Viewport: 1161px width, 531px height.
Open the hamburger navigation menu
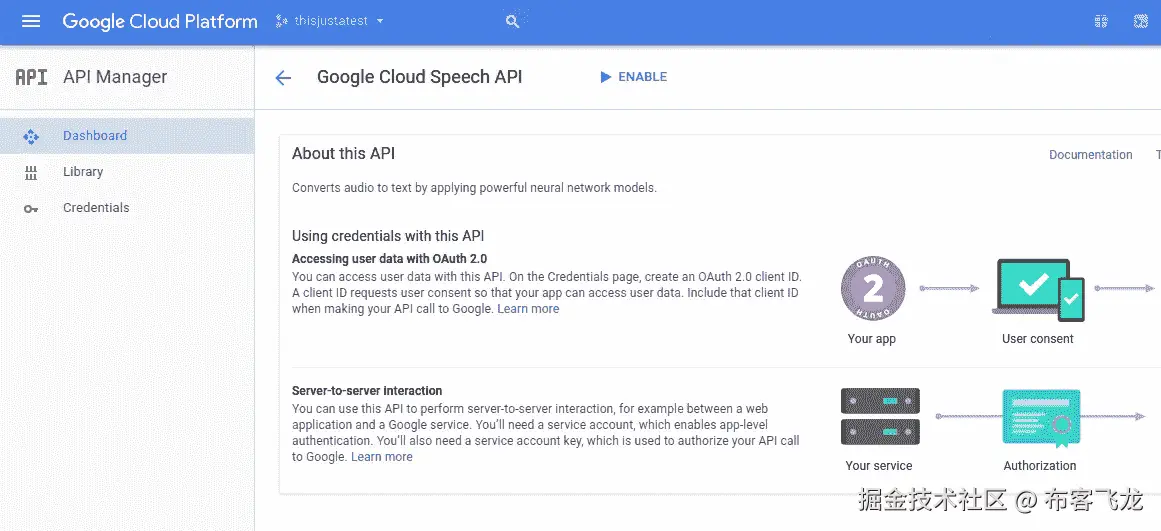[x=31, y=21]
